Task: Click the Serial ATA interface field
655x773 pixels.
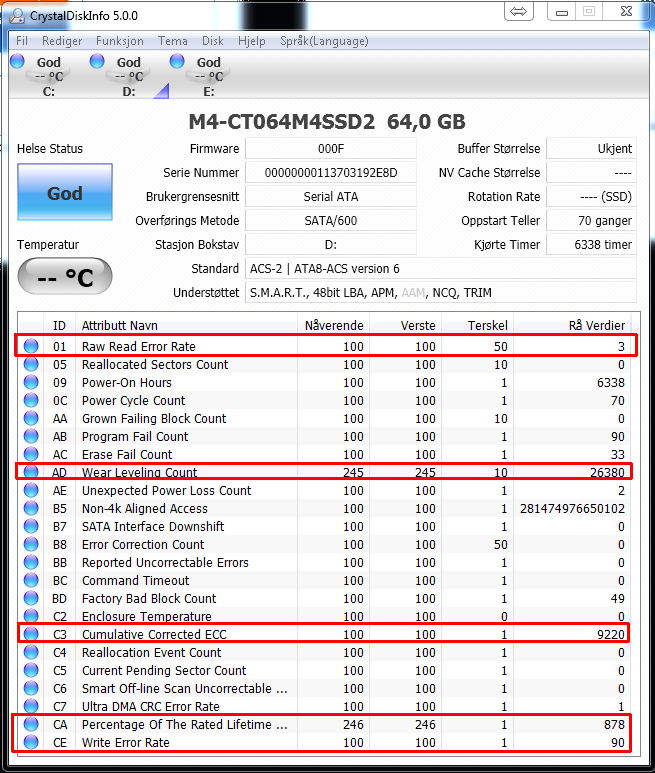Action: (x=331, y=196)
